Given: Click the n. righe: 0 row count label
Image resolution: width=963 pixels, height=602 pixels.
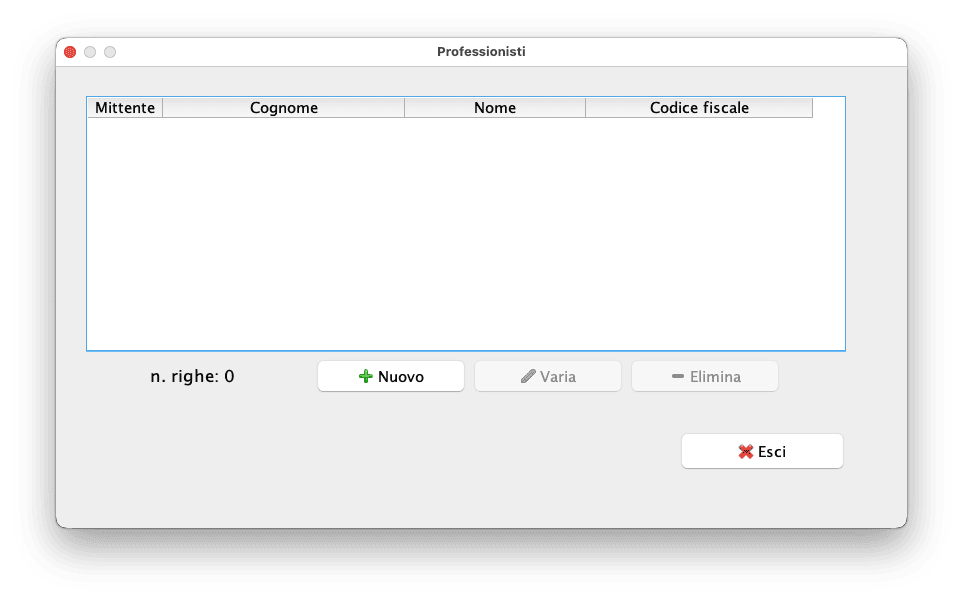Looking at the screenshot, I should tap(192, 376).
